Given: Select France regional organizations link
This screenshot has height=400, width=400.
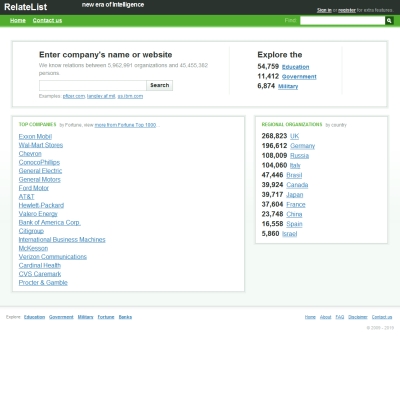Looking at the screenshot, I should tap(296, 204).
